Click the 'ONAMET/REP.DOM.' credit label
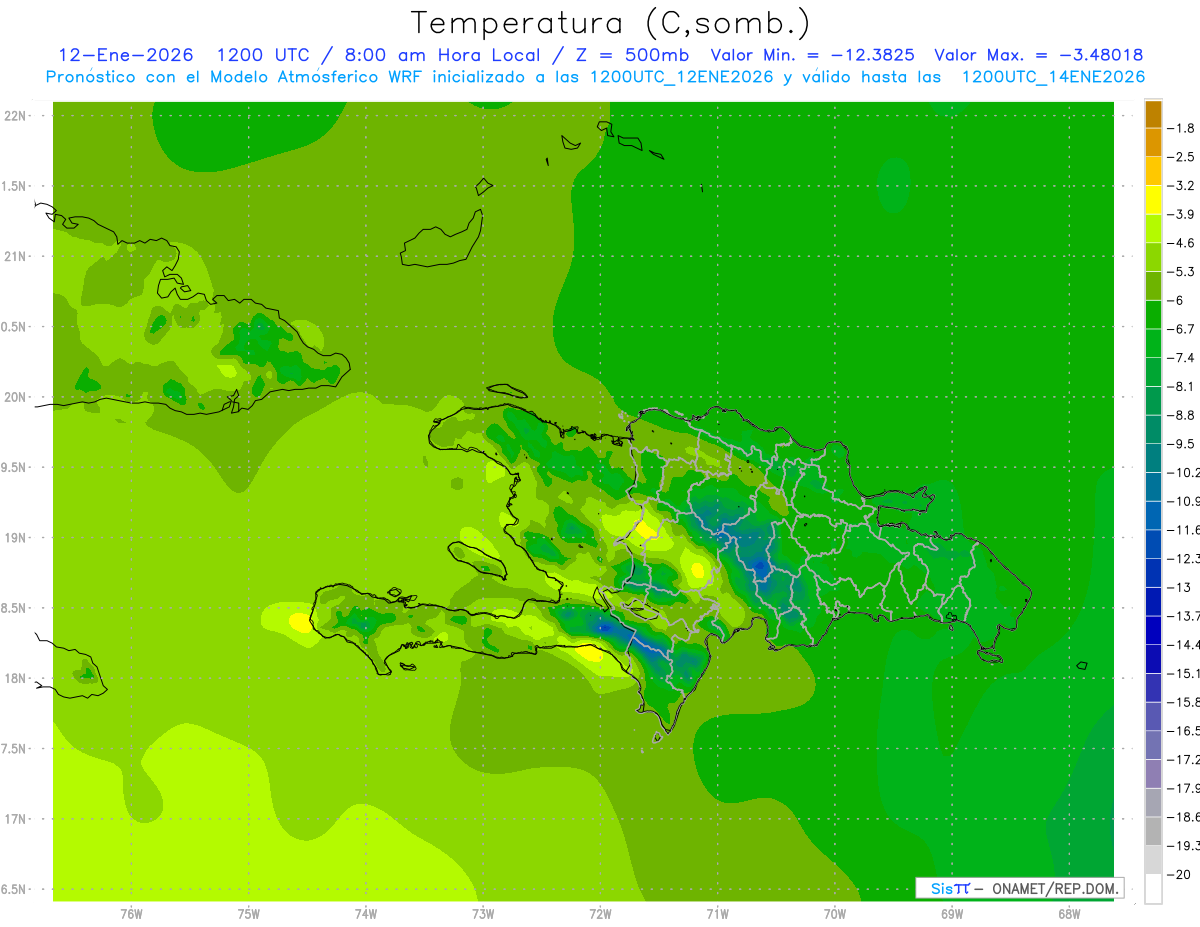The height and width of the screenshot is (927, 1200). (x=1056, y=888)
